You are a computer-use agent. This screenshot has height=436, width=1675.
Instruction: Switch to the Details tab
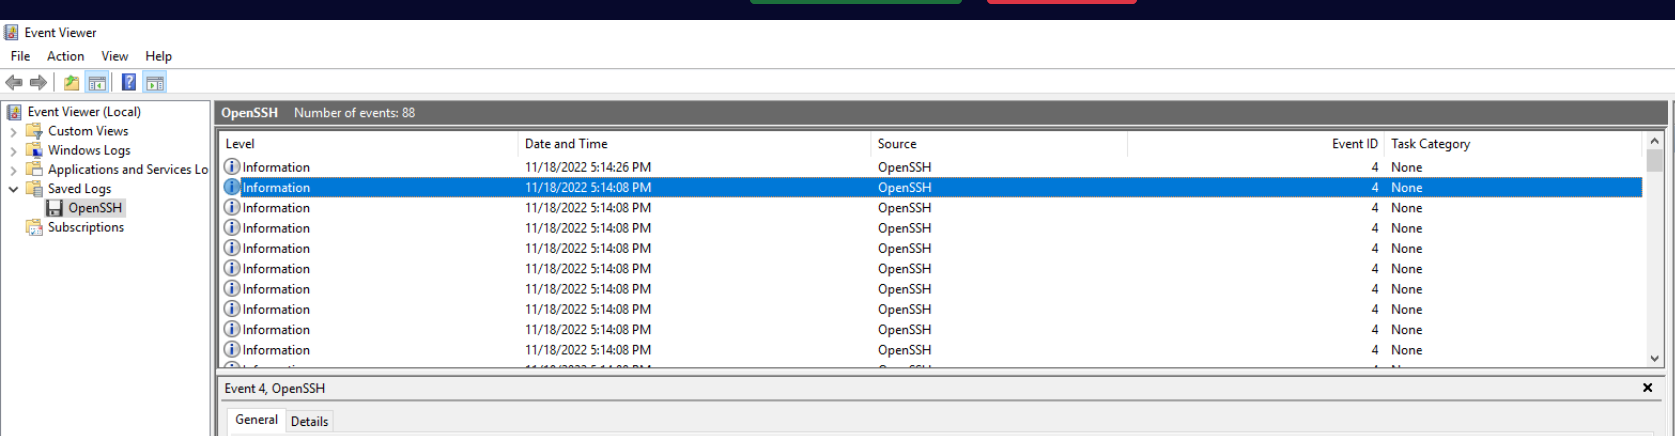309,421
